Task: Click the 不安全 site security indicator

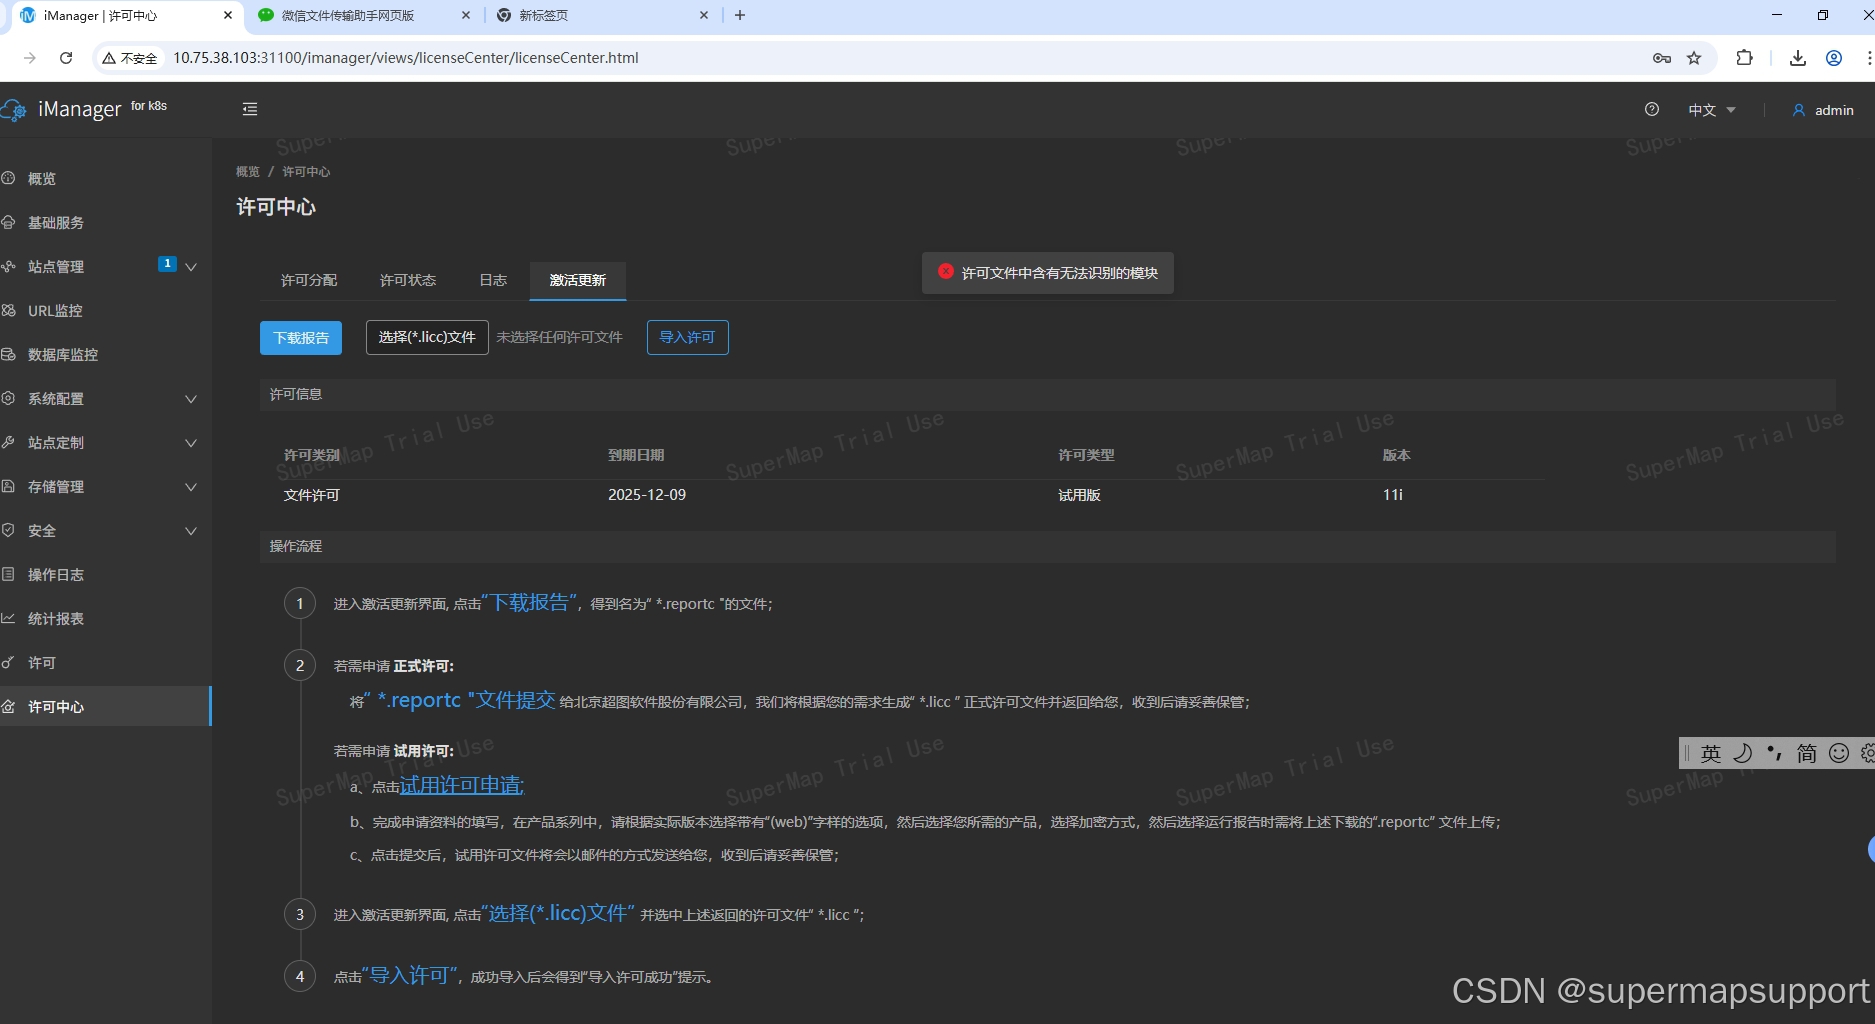Action: click(x=130, y=58)
